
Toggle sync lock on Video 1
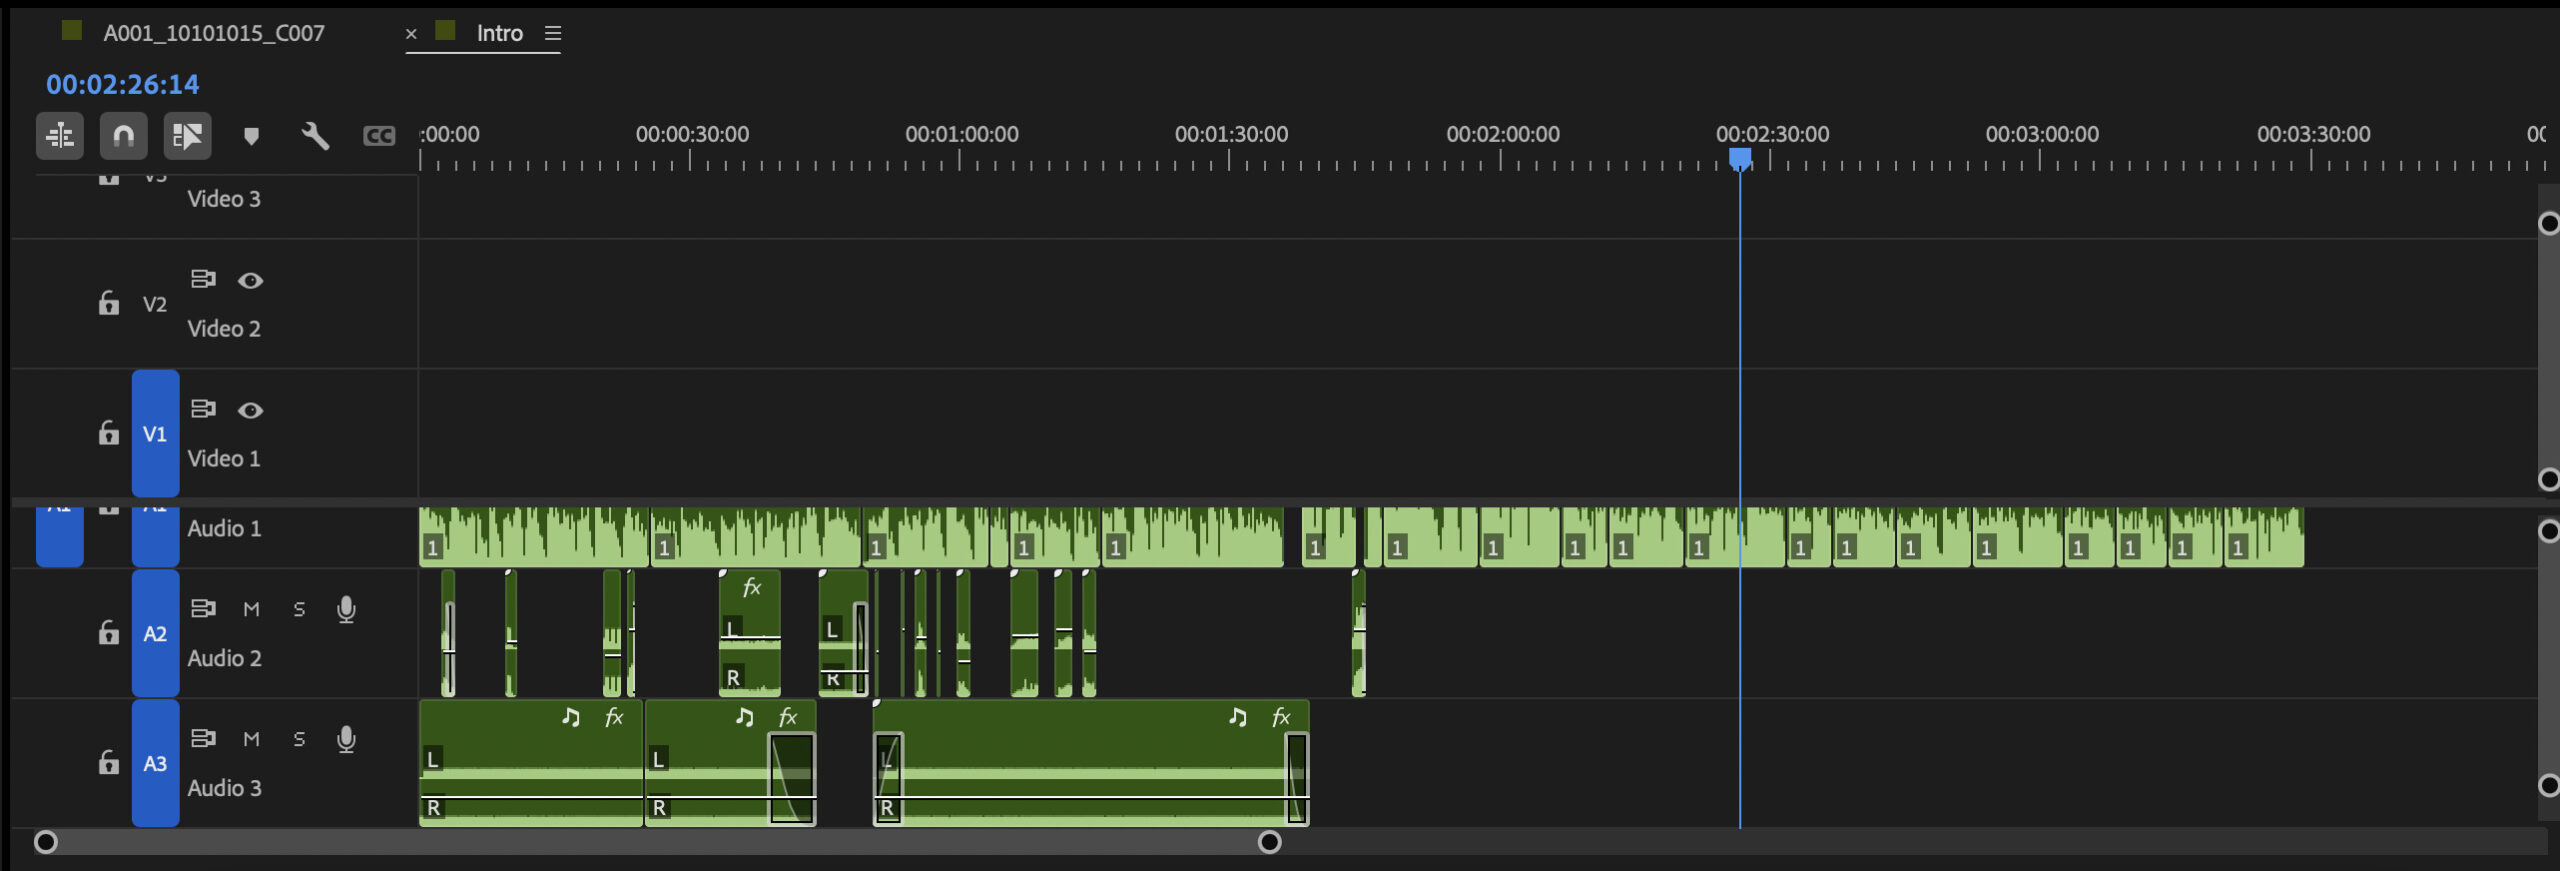(x=203, y=409)
